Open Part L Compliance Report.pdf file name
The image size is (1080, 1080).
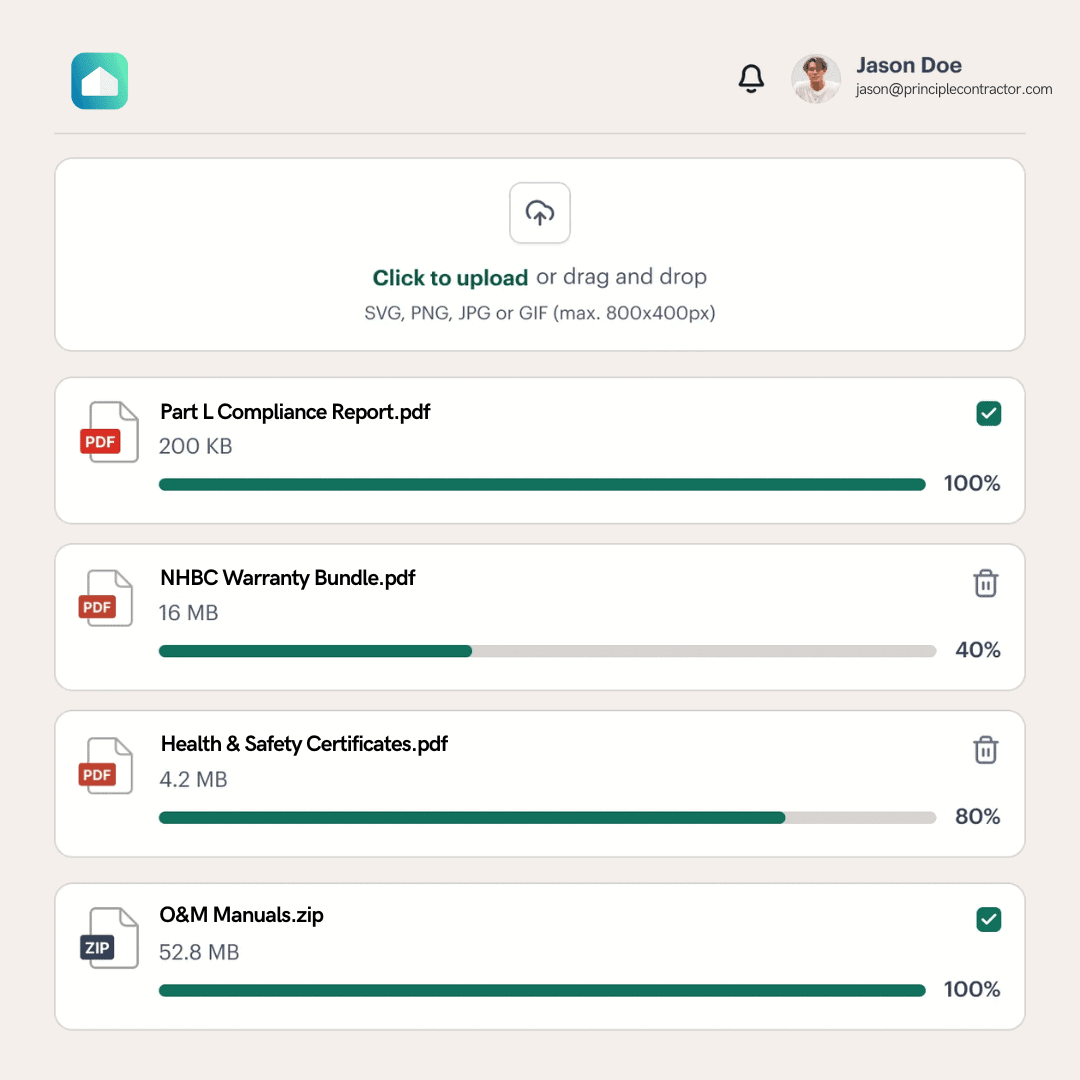click(295, 412)
